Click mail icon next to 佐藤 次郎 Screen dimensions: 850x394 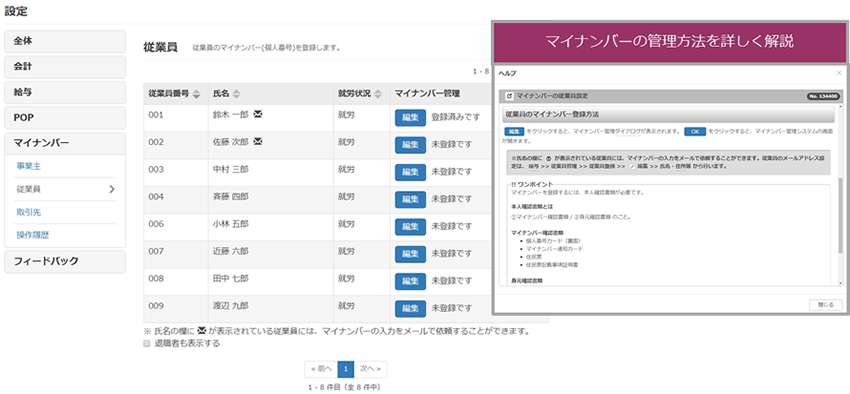tap(258, 141)
